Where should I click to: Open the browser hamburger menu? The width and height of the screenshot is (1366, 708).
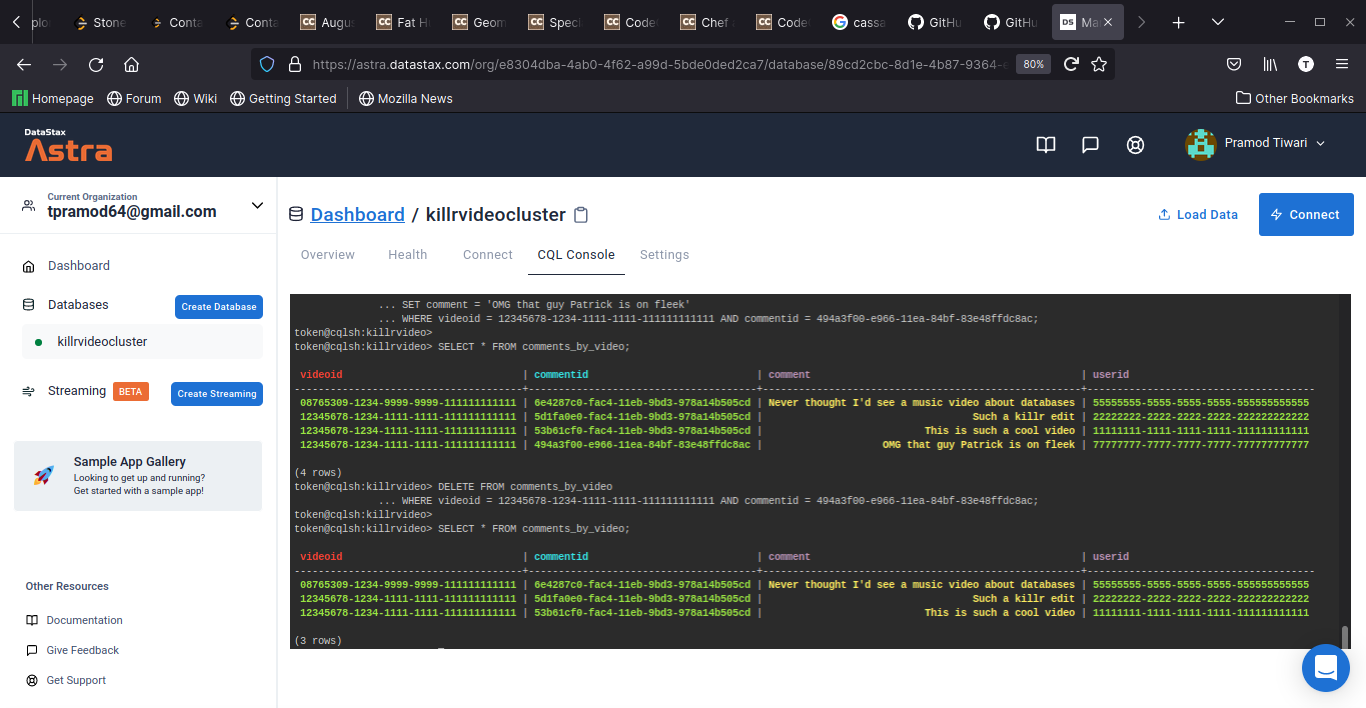point(1342,64)
